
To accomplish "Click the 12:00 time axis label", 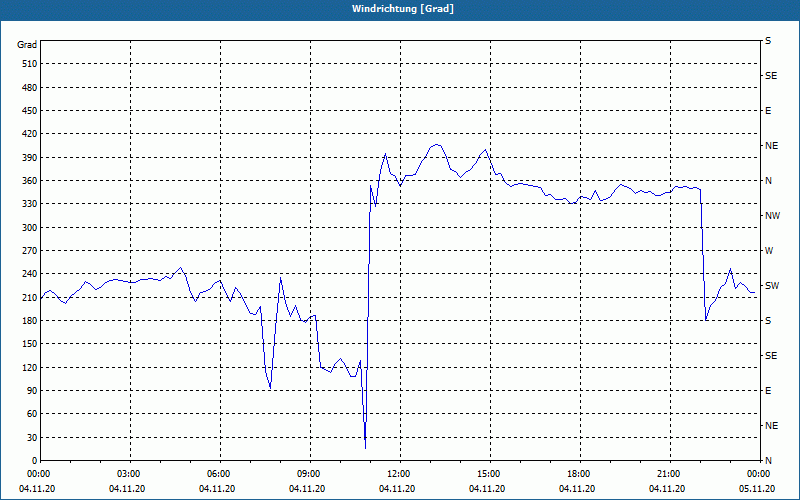I will click(400, 474).
